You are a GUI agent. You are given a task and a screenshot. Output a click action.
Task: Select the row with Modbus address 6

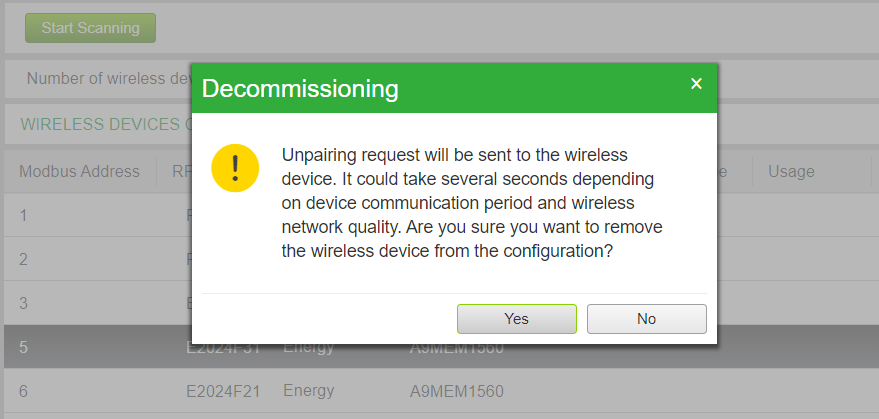click(x=440, y=391)
